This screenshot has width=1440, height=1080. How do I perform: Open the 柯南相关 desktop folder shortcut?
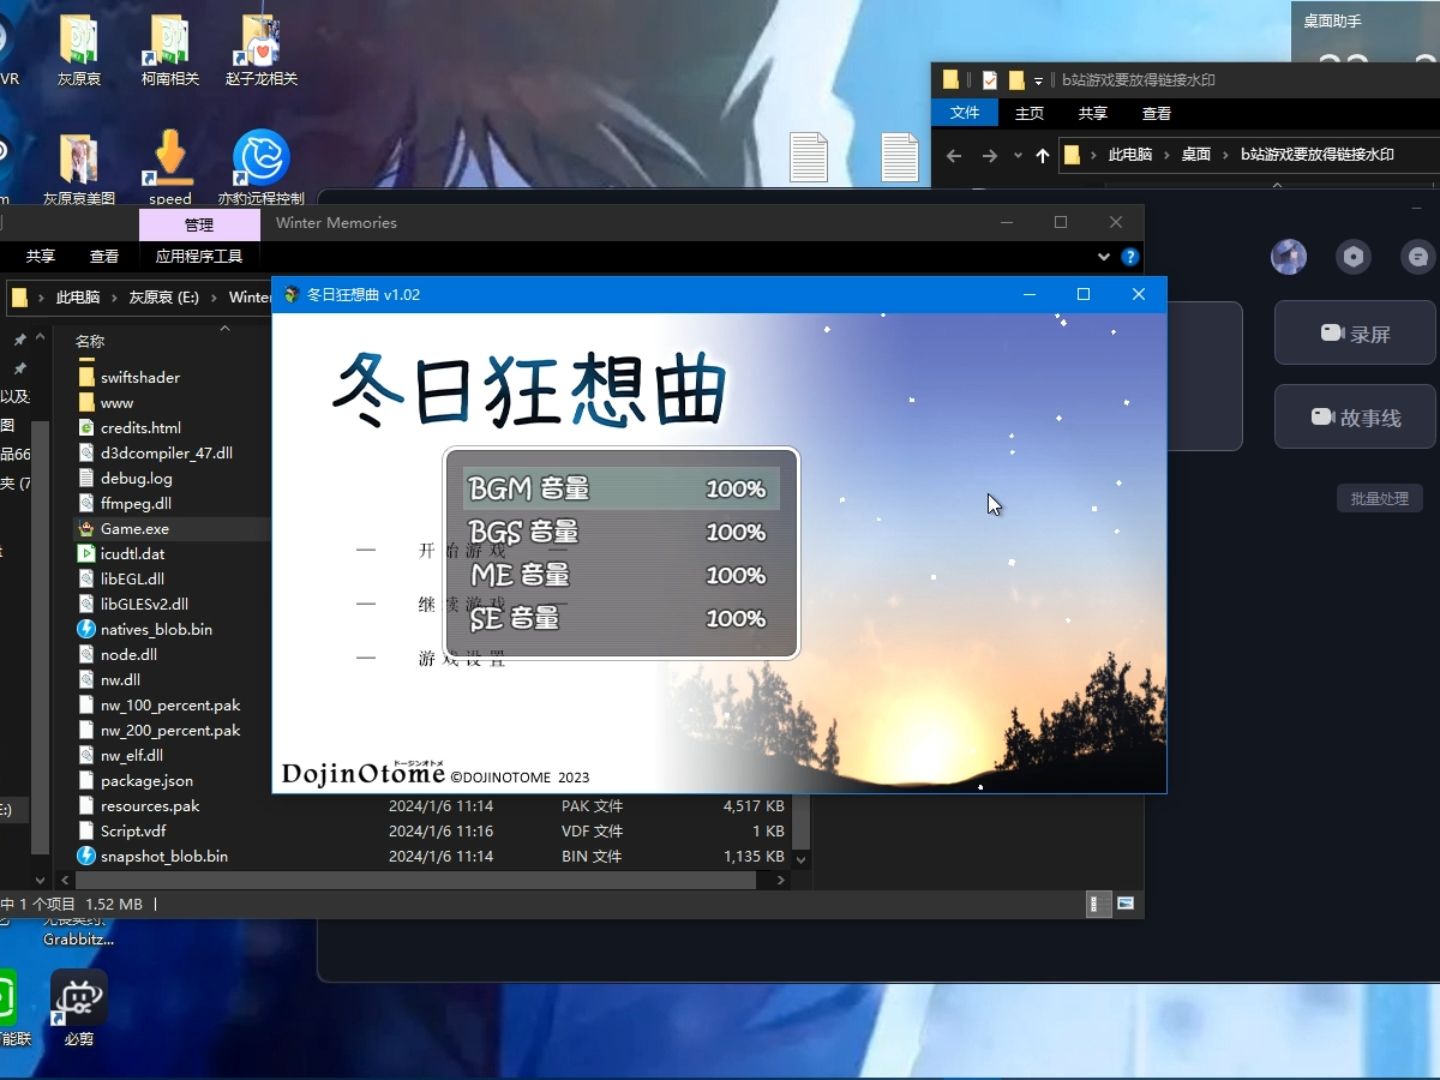pyautogui.click(x=170, y=50)
